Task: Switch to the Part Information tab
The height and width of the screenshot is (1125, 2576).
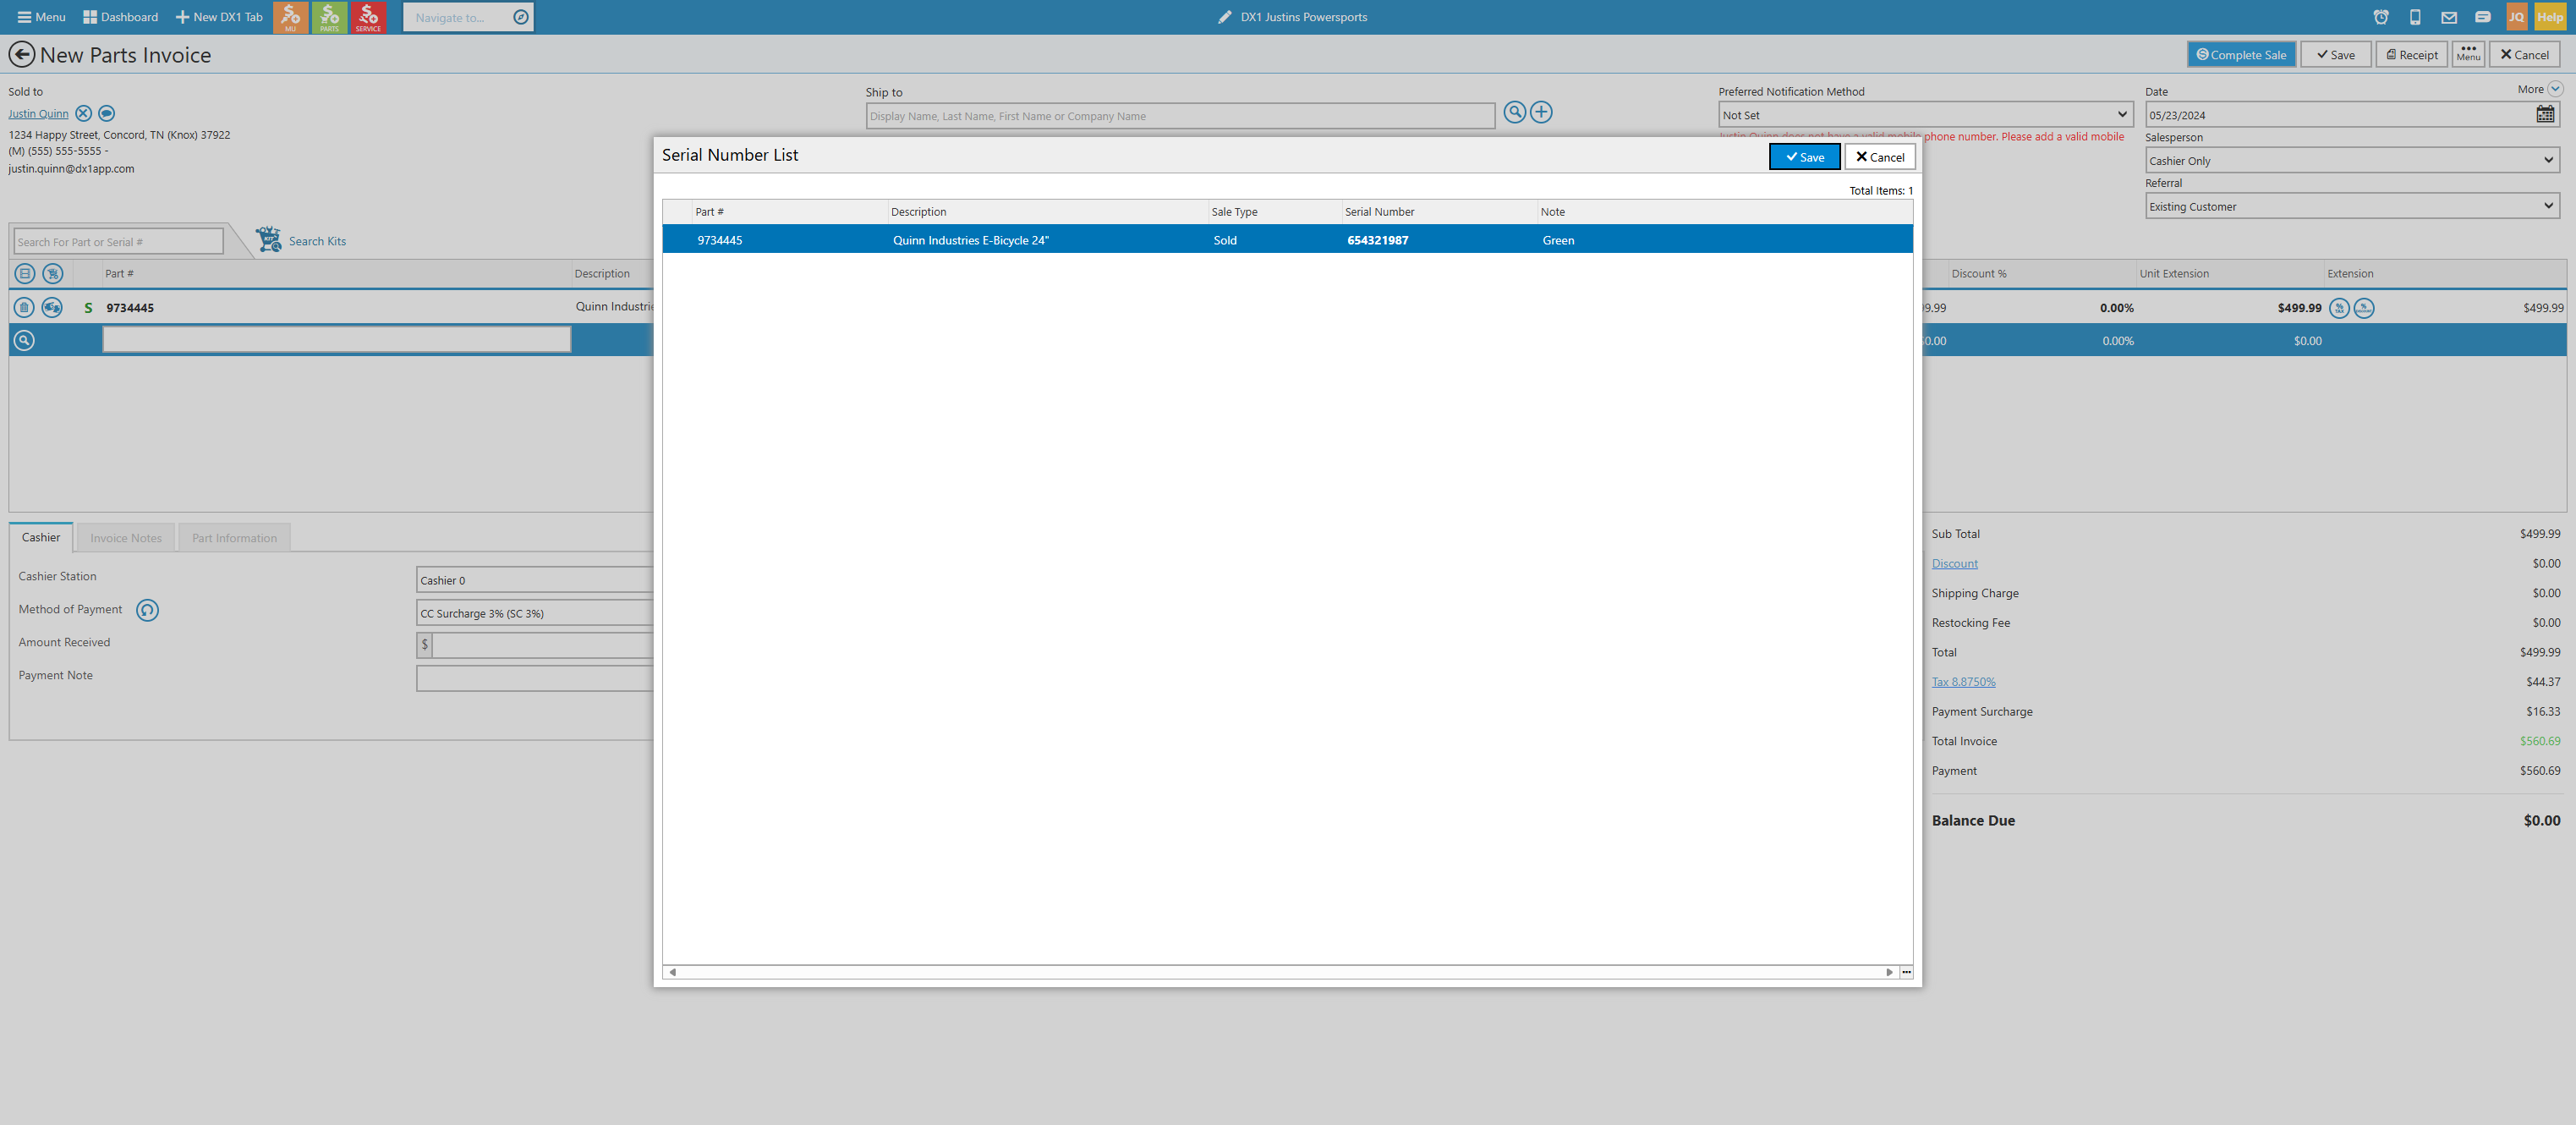Action: coord(234,538)
